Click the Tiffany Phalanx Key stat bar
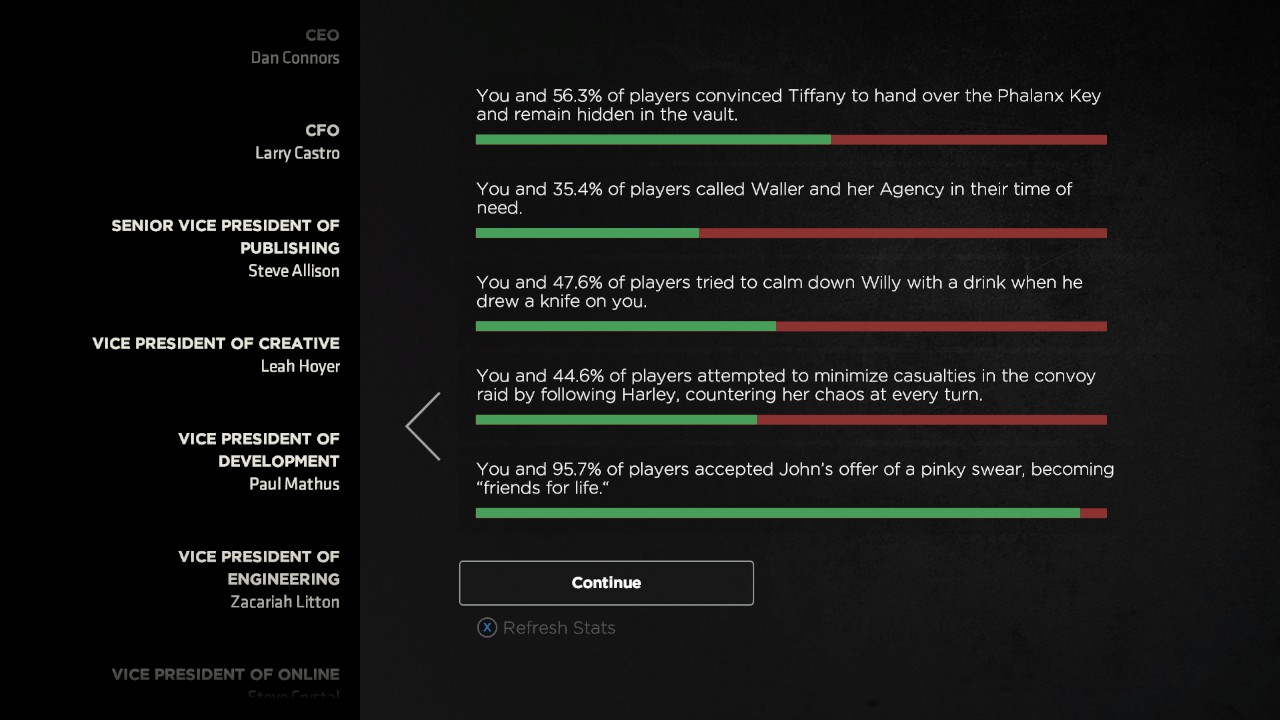1280x720 pixels. tap(791, 140)
